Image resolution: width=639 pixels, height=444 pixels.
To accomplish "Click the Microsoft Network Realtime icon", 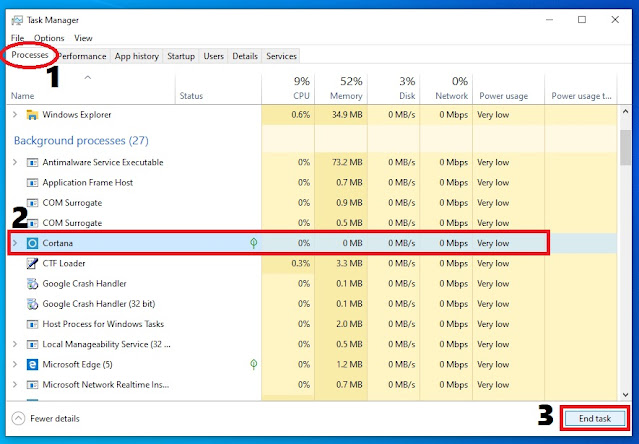I will tap(32, 385).
